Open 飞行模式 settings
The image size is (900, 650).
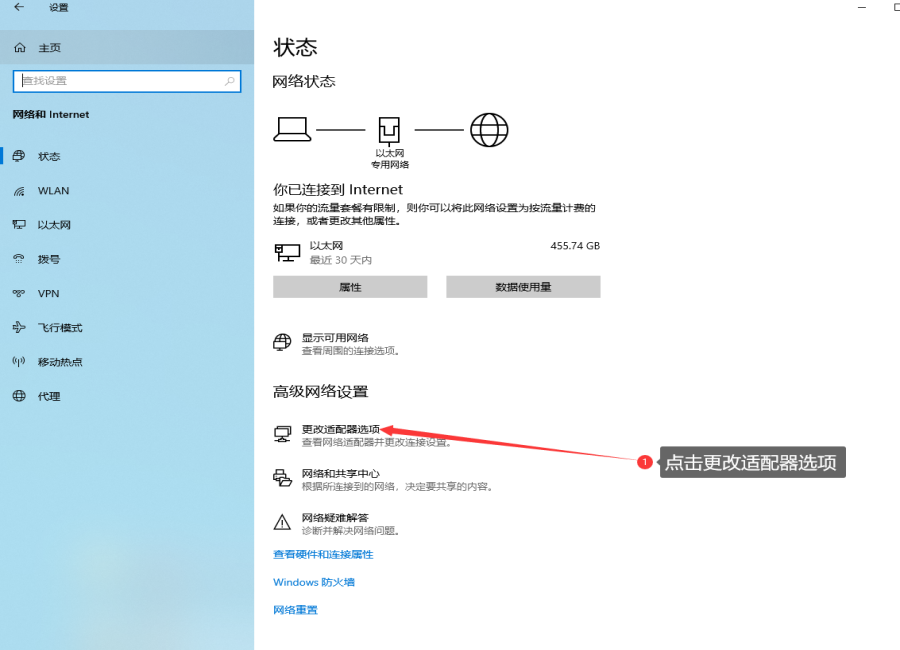pos(127,327)
